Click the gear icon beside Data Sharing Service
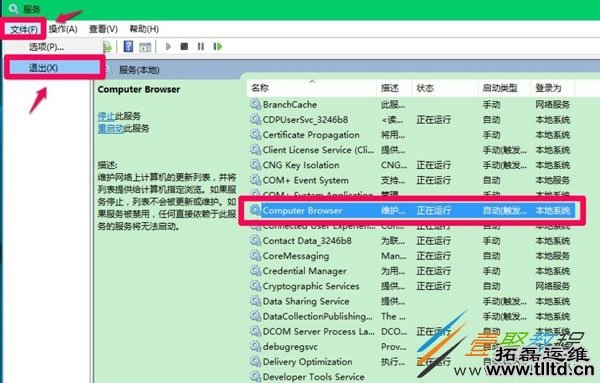The height and width of the screenshot is (383, 600). 255,301
